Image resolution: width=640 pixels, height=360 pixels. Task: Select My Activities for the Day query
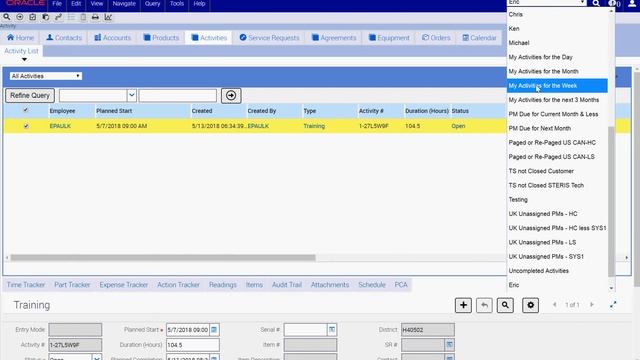point(540,57)
